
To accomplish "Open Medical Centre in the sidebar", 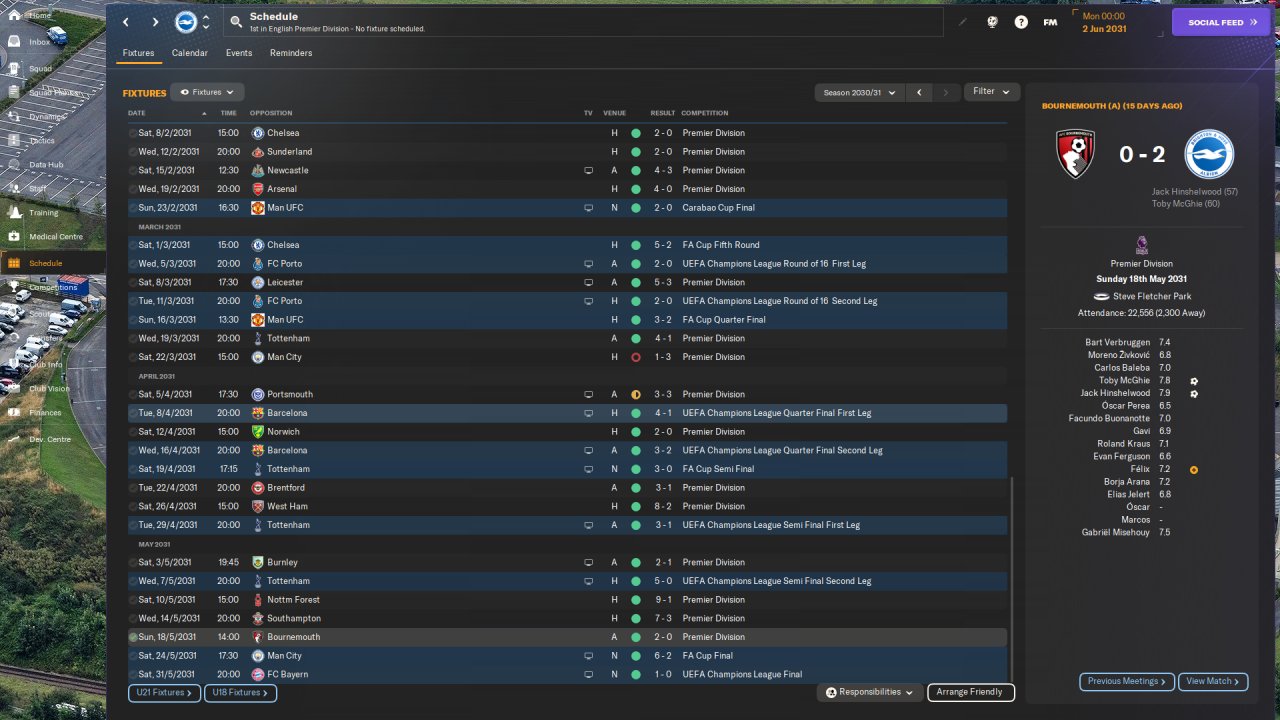I will pyautogui.click(x=55, y=237).
